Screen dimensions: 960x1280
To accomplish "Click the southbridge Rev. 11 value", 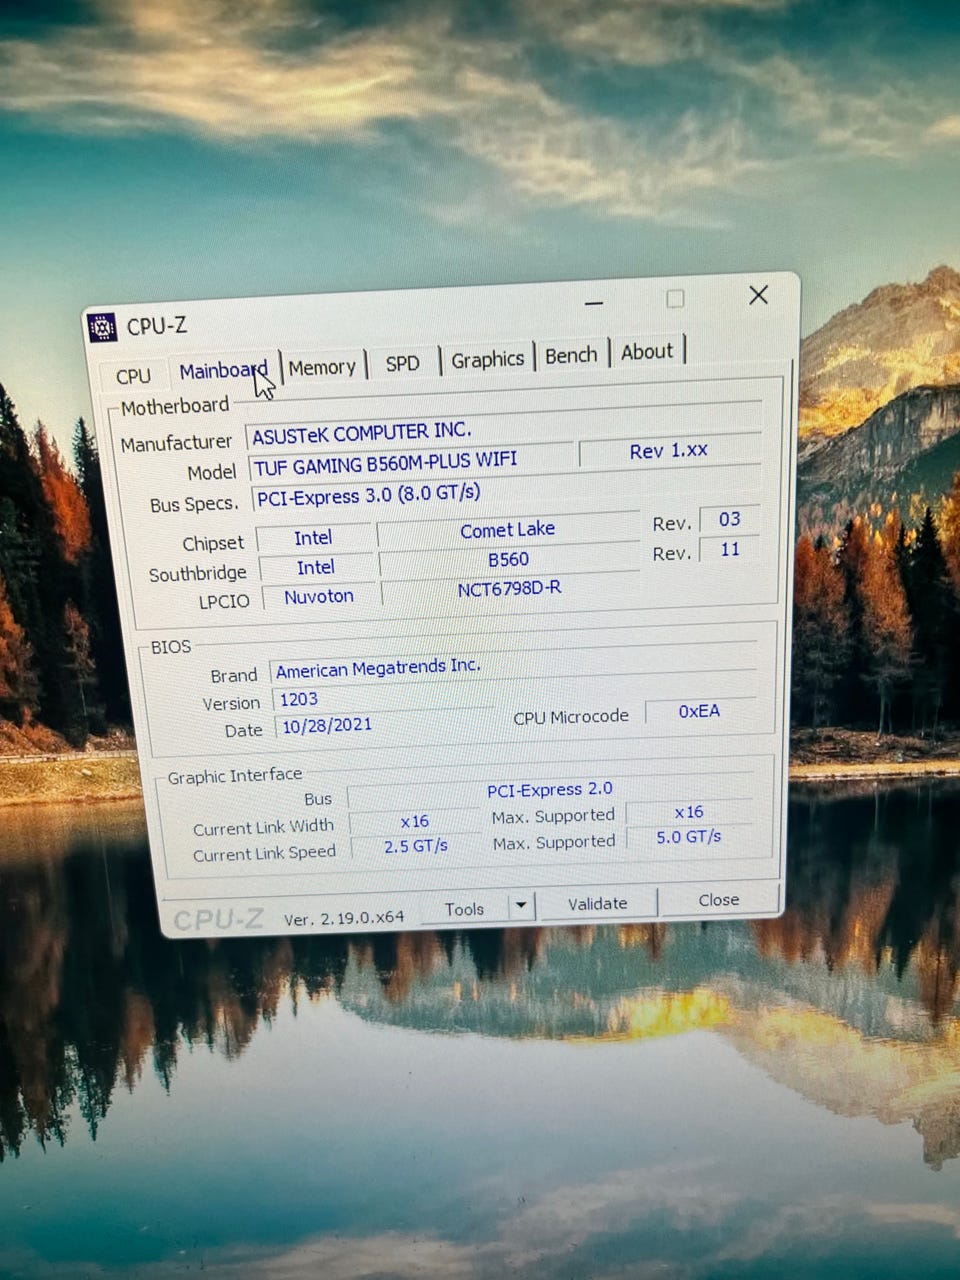I will (730, 549).
